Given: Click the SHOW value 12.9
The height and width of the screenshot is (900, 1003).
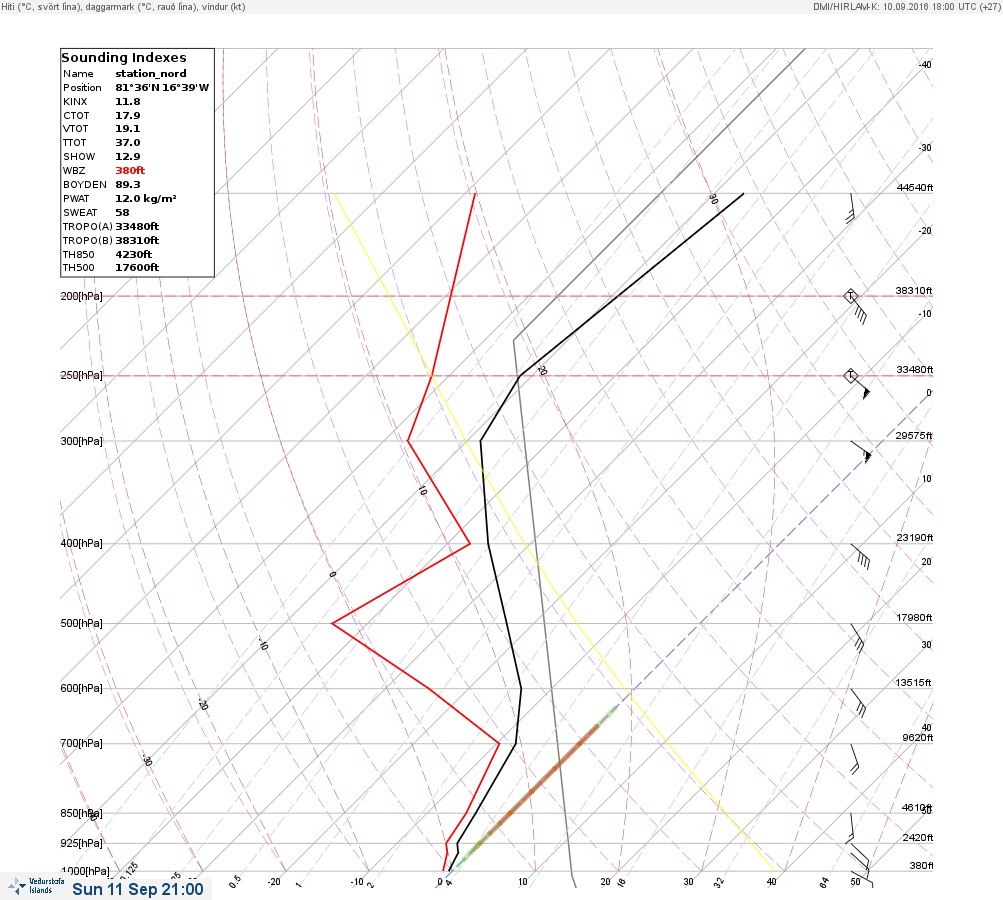Looking at the screenshot, I should click(127, 157).
